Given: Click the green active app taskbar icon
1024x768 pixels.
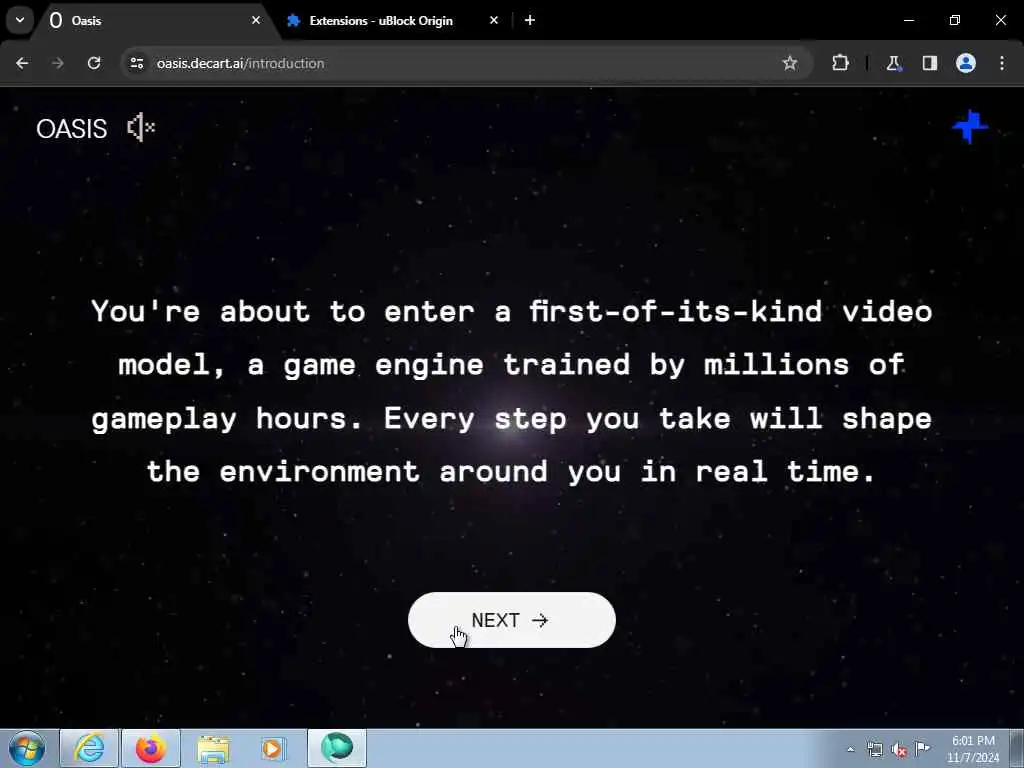Looking at the screenshot, I should coord(337,748).
